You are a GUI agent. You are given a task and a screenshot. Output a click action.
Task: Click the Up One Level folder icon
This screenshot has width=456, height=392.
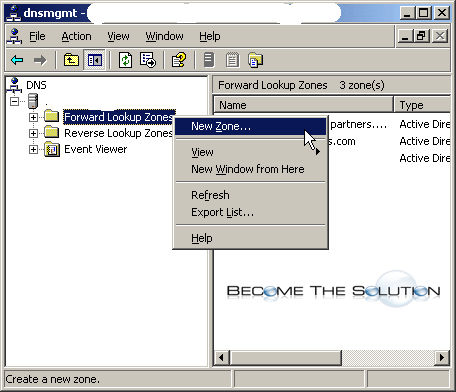coord(71,60)
